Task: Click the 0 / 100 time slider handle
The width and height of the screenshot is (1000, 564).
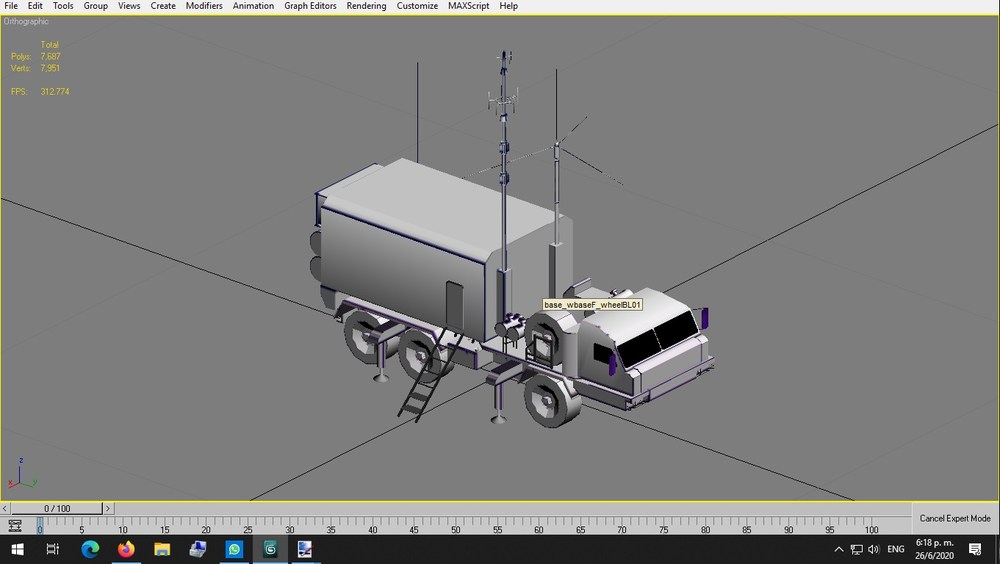Action: pyautogui.click(x=57, y=508)
